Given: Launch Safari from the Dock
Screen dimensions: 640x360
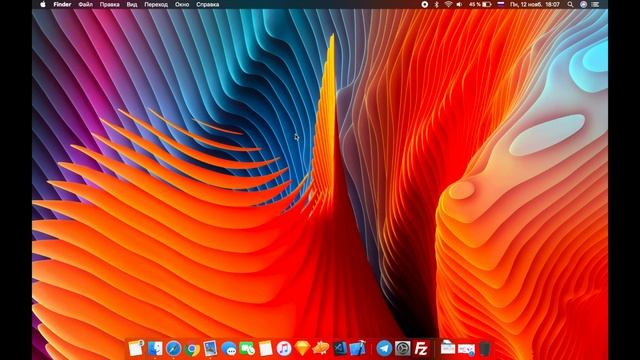Looking at the screenshot, I should click(x=173, y=349).
